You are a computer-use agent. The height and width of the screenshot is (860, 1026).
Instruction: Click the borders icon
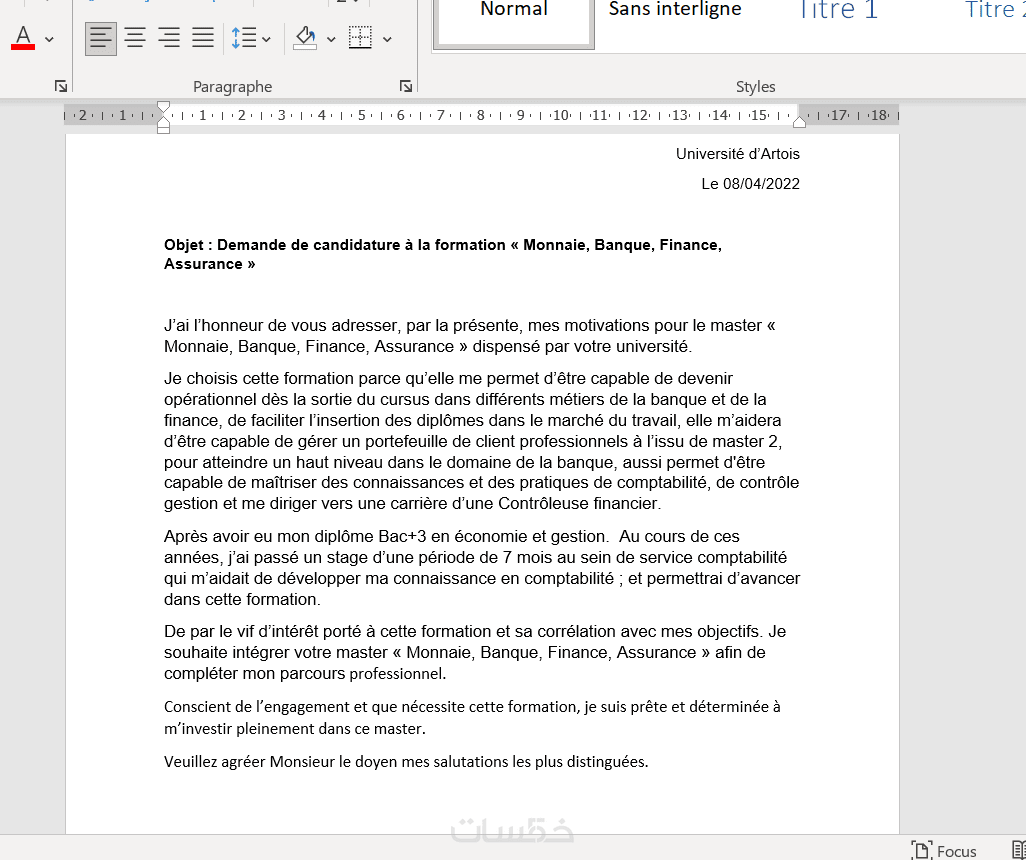coord(360,38)
